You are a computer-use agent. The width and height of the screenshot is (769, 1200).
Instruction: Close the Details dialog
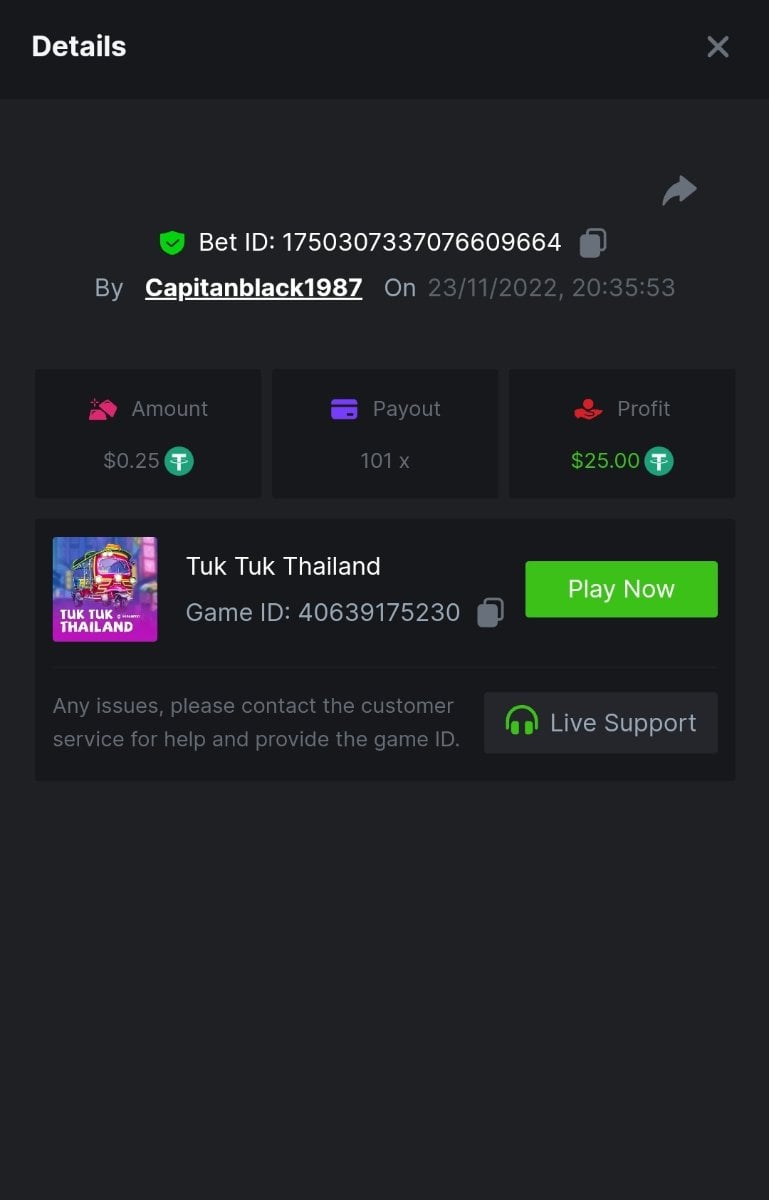pyautogui.click(x=718, y=47)
